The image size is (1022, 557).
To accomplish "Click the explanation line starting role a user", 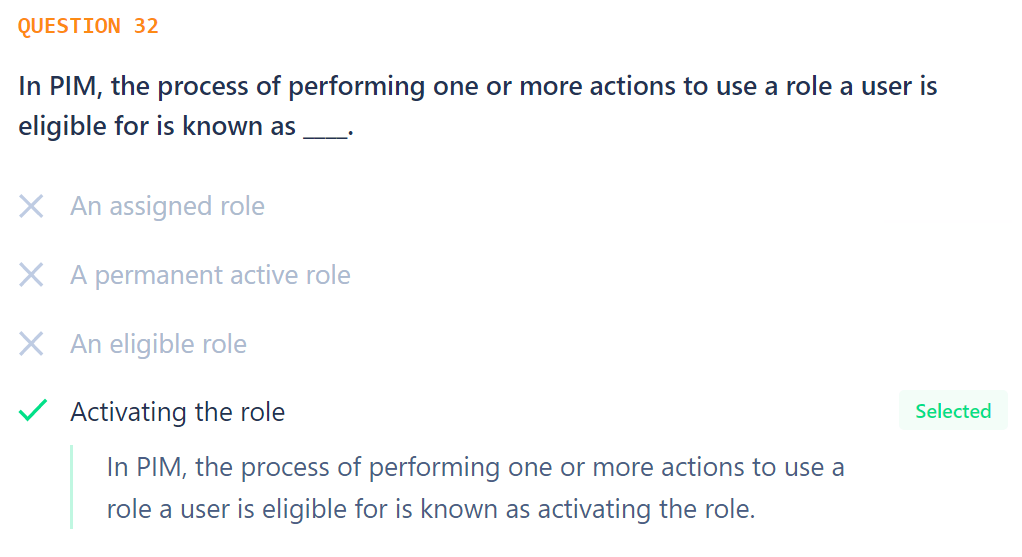I will [x=431, y=509].
